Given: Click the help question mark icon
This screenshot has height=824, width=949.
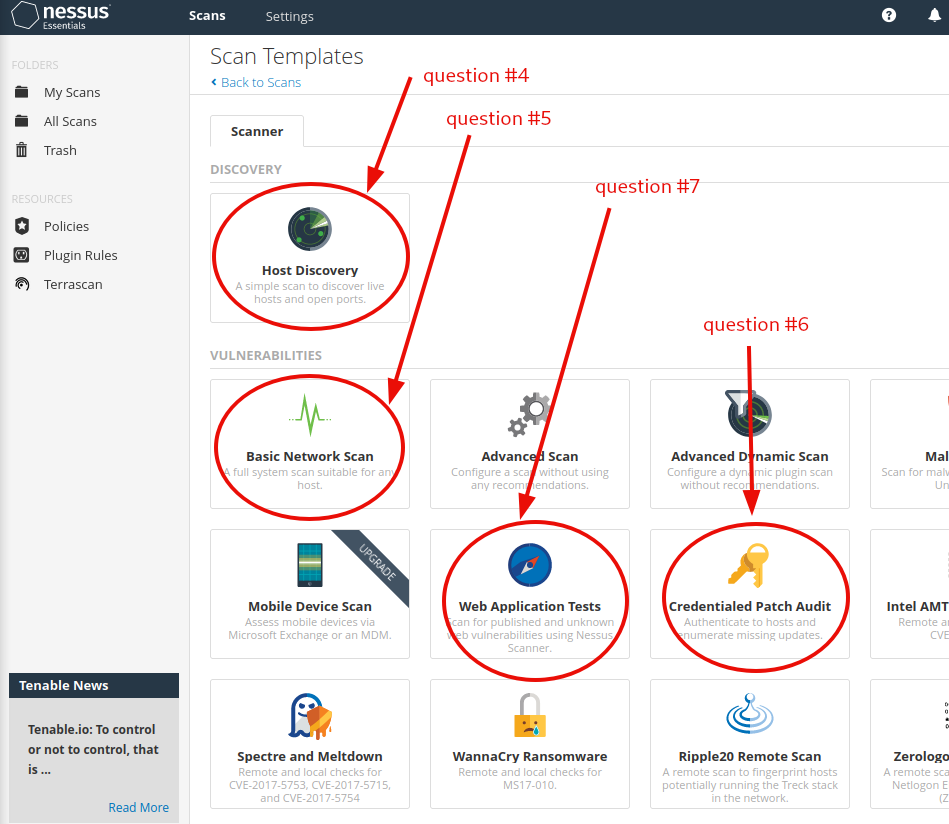Looking at the screenshot, I should click(x=889, y=16).
